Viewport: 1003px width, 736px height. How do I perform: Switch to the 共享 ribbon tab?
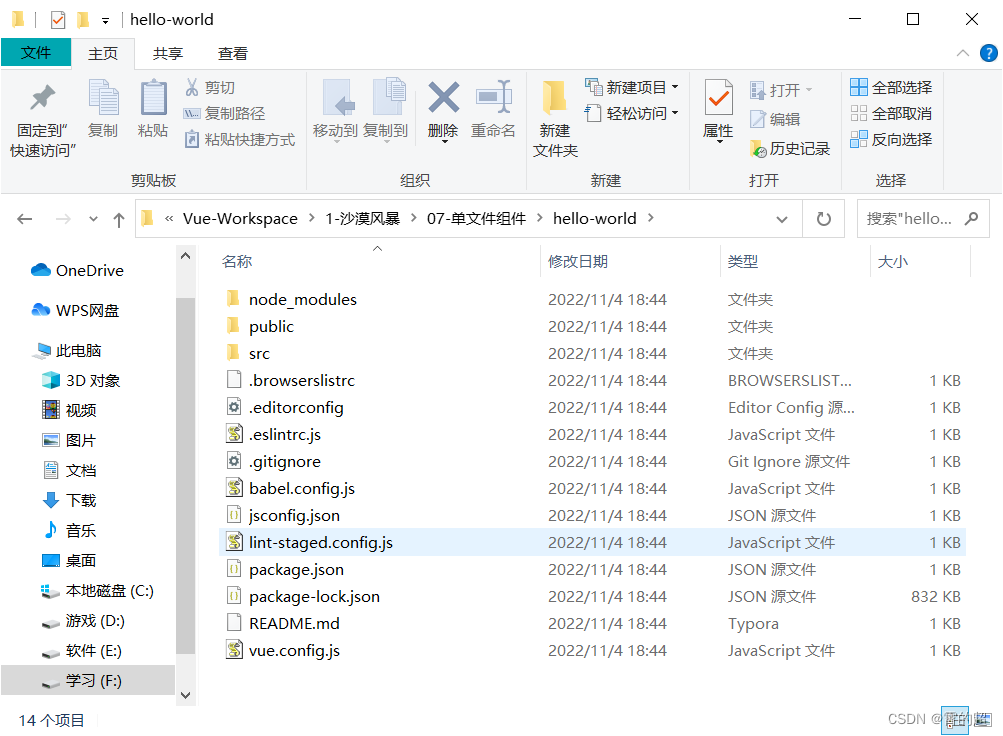tap(168, 54)
